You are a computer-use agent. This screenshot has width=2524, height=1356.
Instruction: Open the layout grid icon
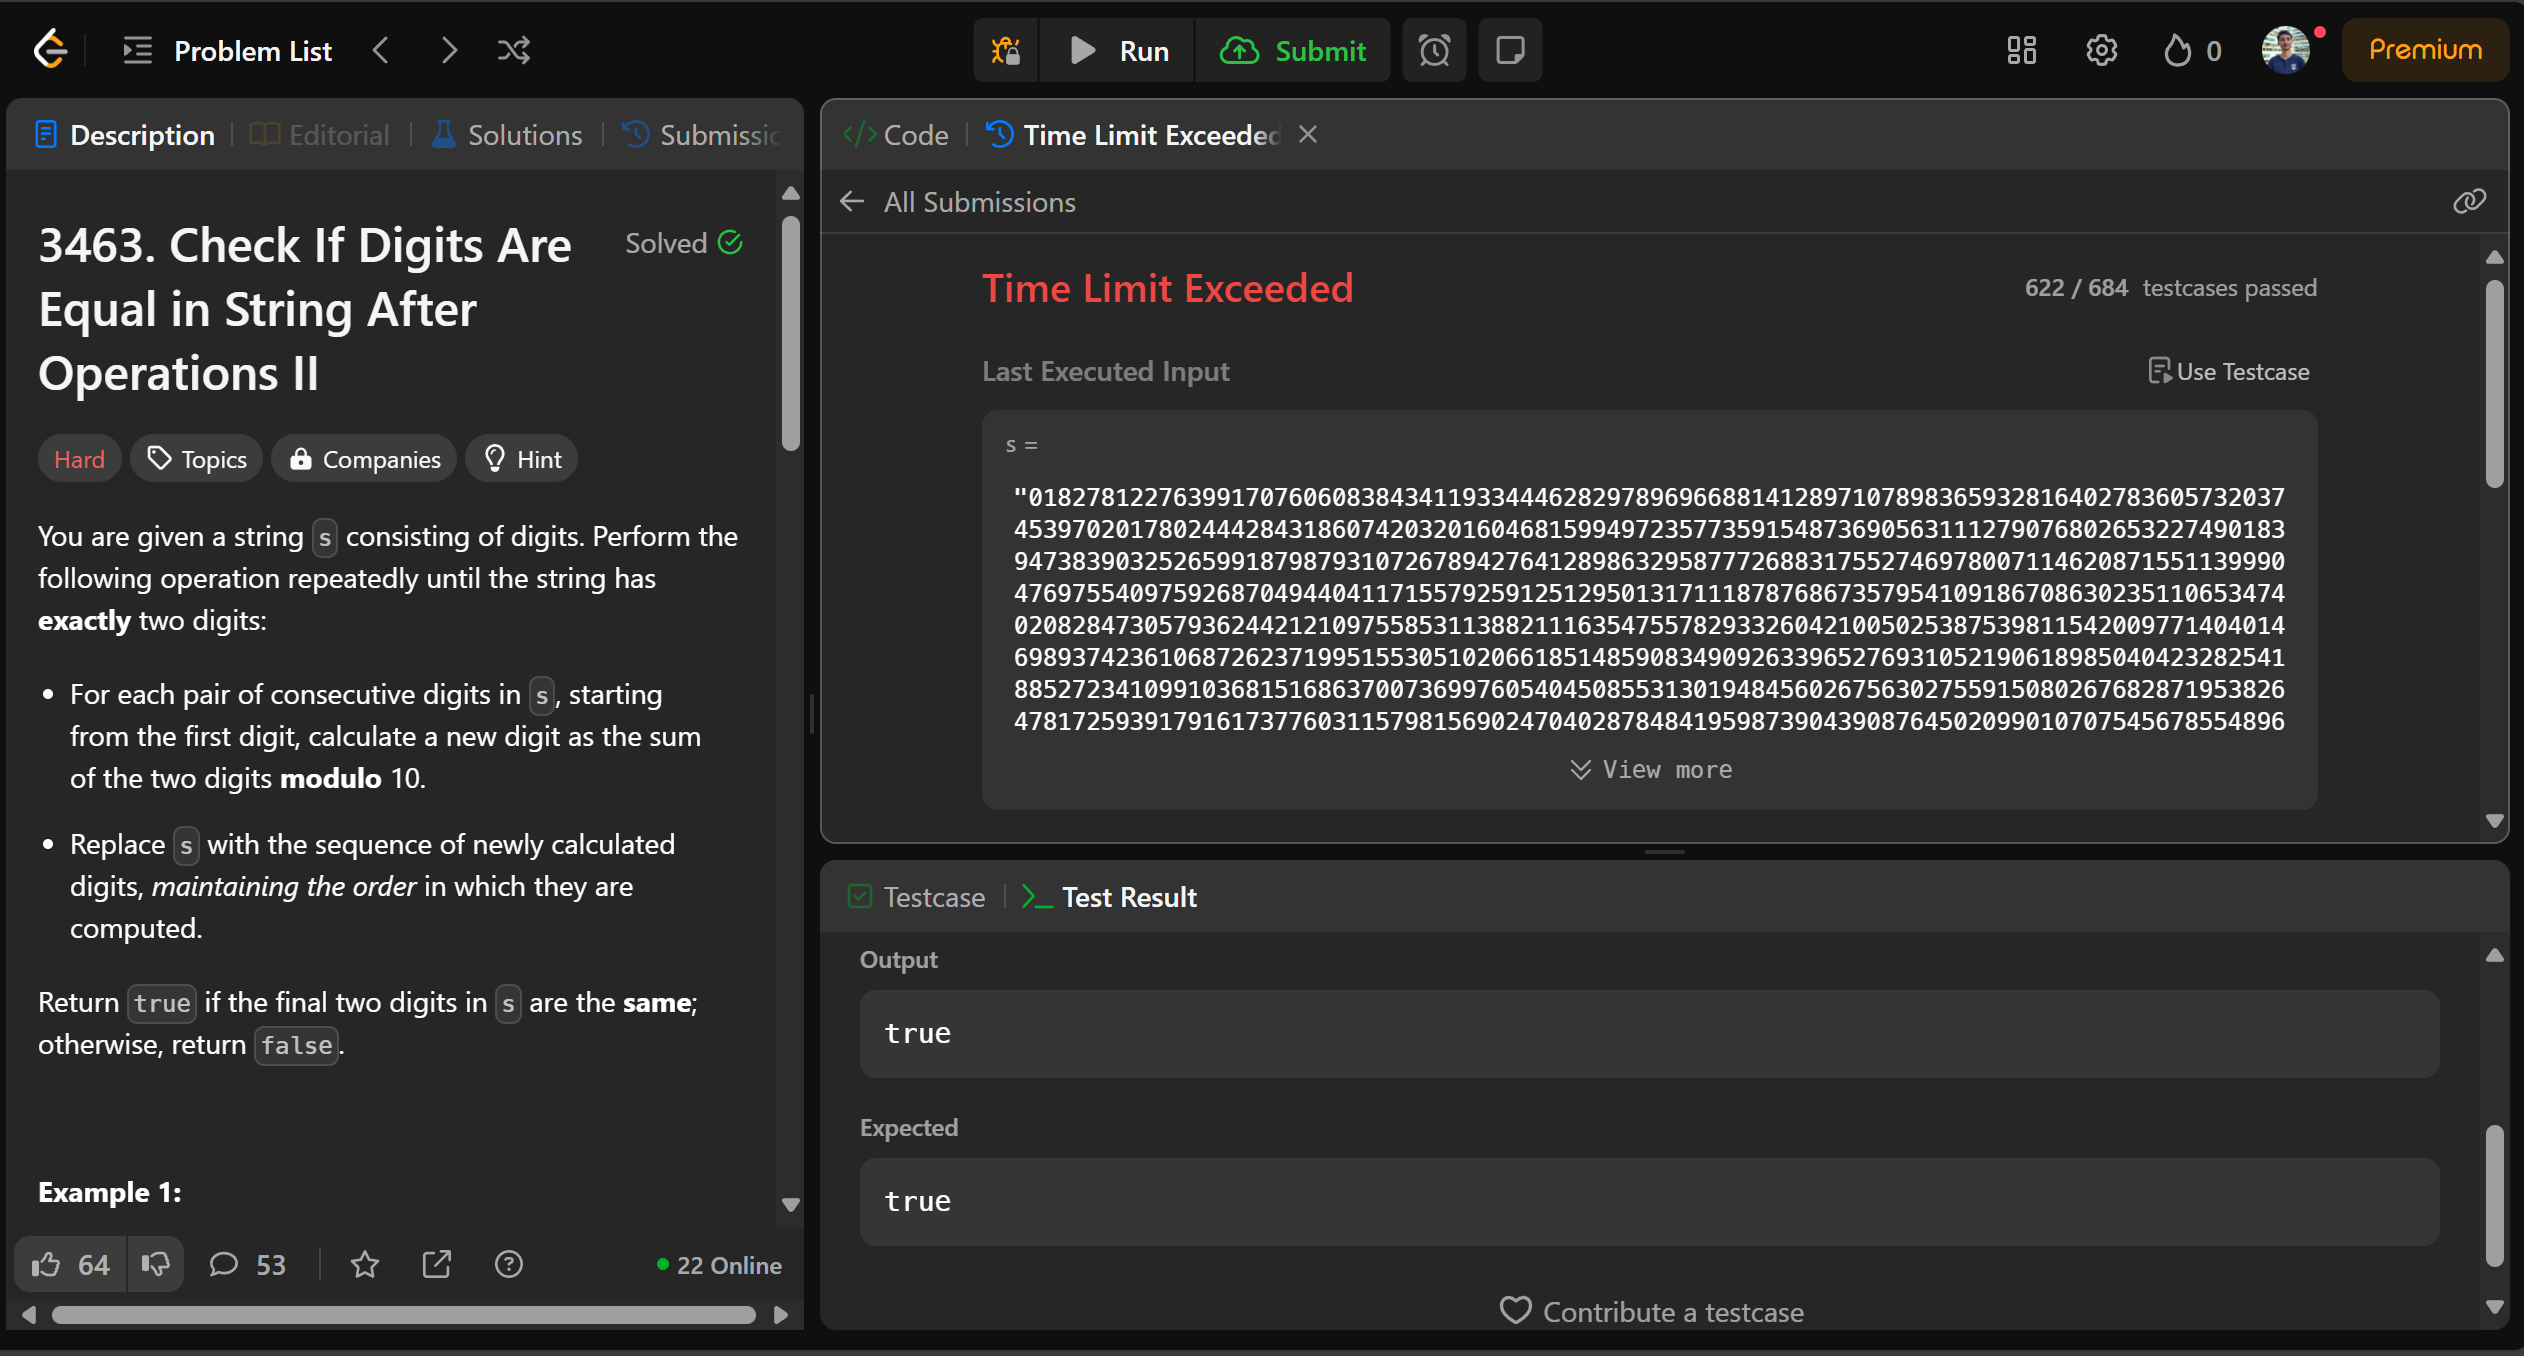click(x=2022, y=50)
